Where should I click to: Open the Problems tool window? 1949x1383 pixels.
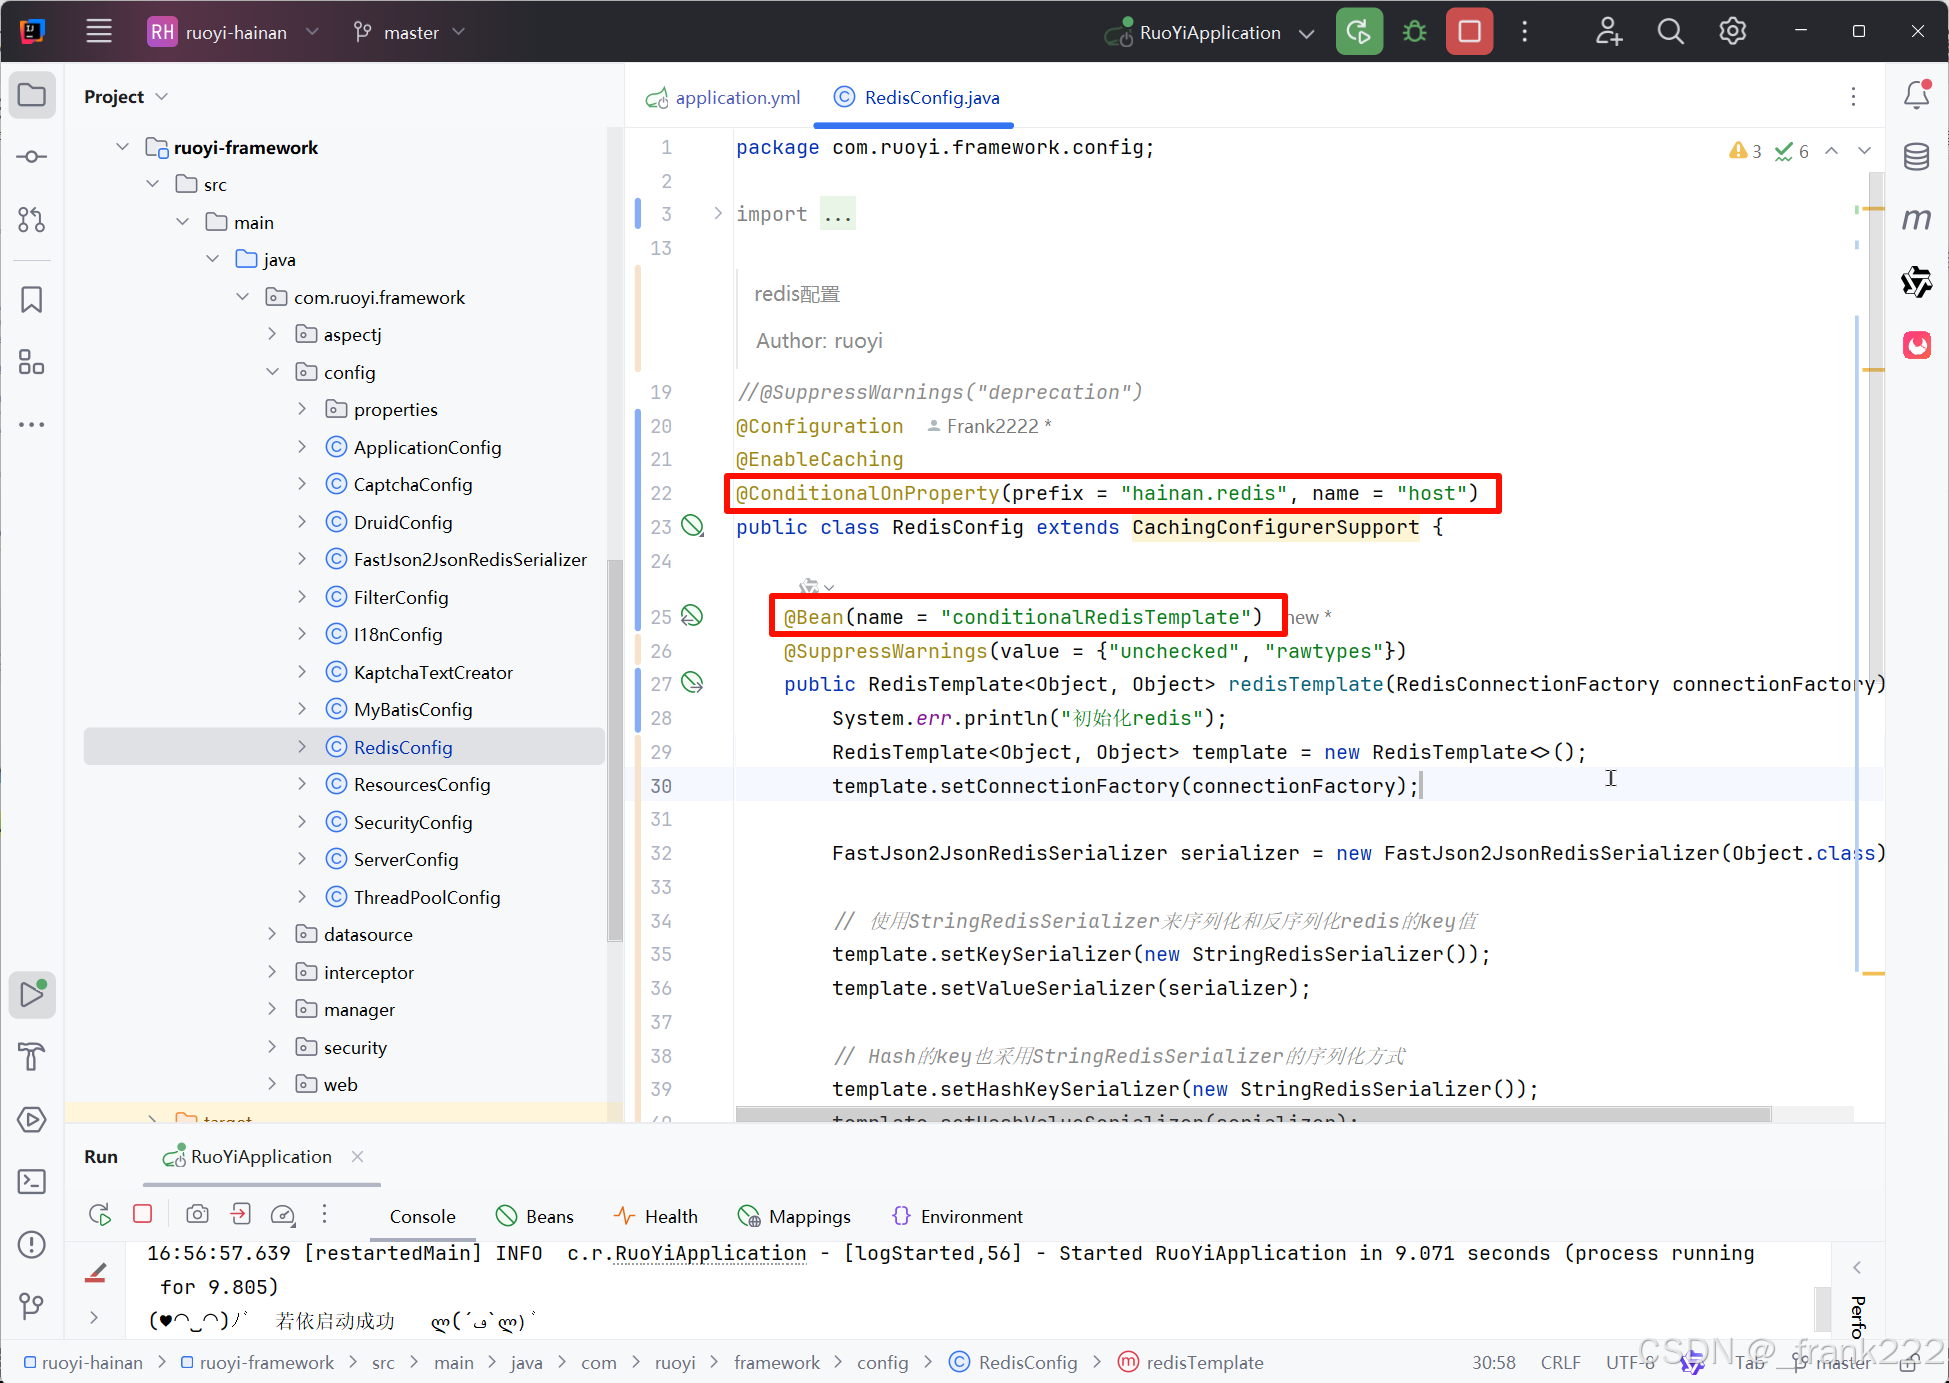point(31,1244)
